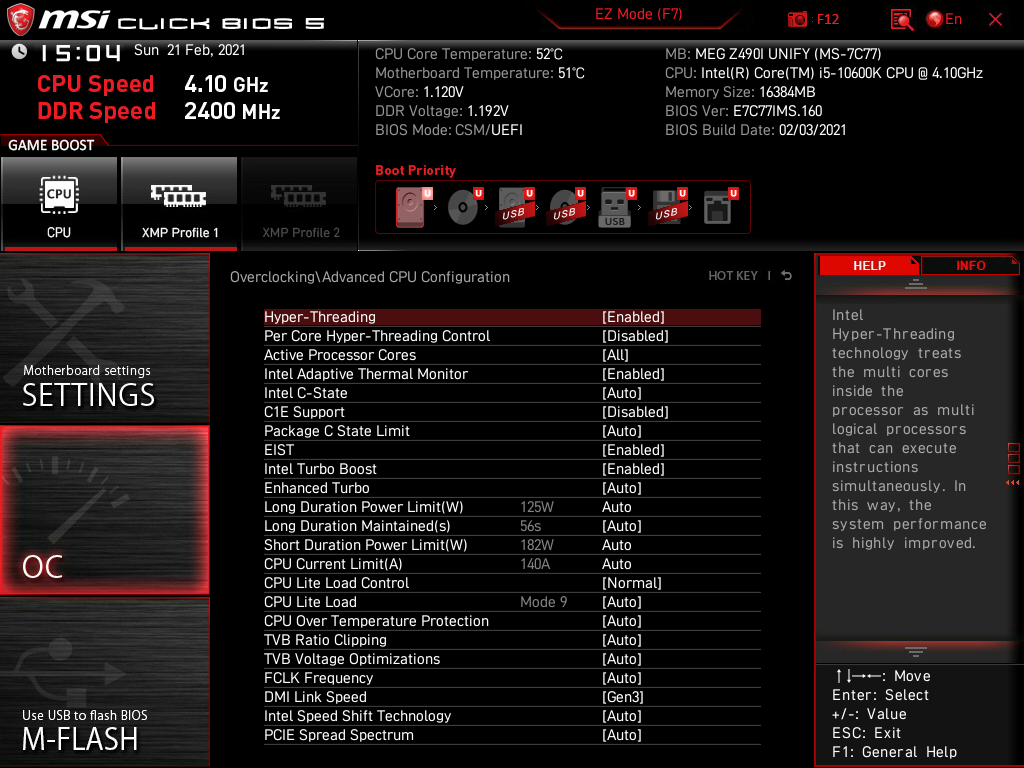Close the BIOS using the X icon
The width and height of the screenshot is (1024, 768).
tap(995, 20)
